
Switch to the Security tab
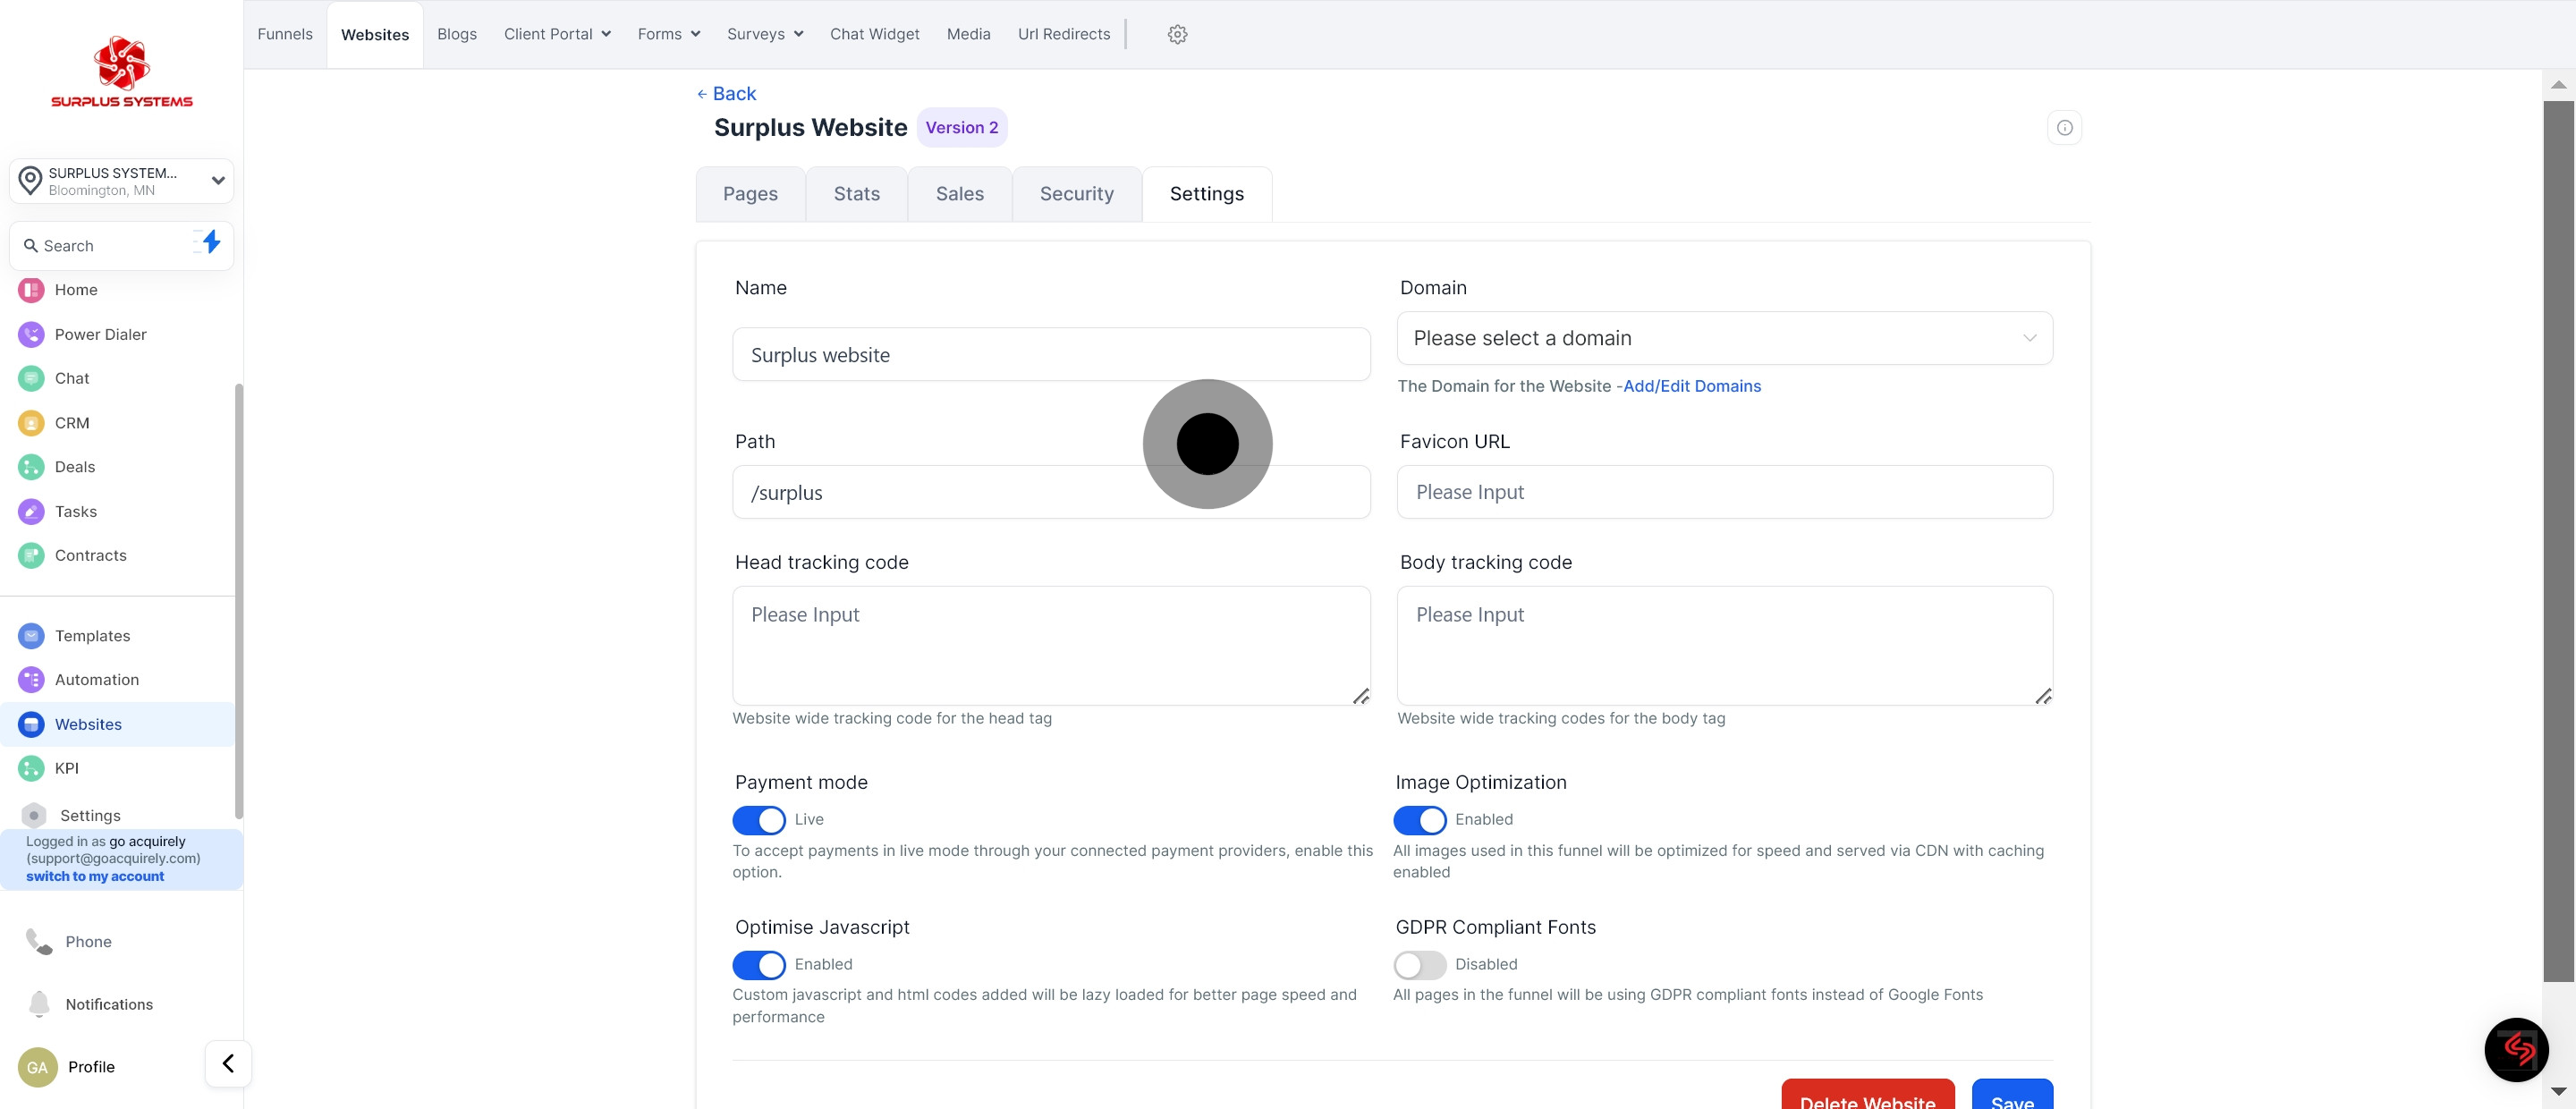tap(1076, 194)
